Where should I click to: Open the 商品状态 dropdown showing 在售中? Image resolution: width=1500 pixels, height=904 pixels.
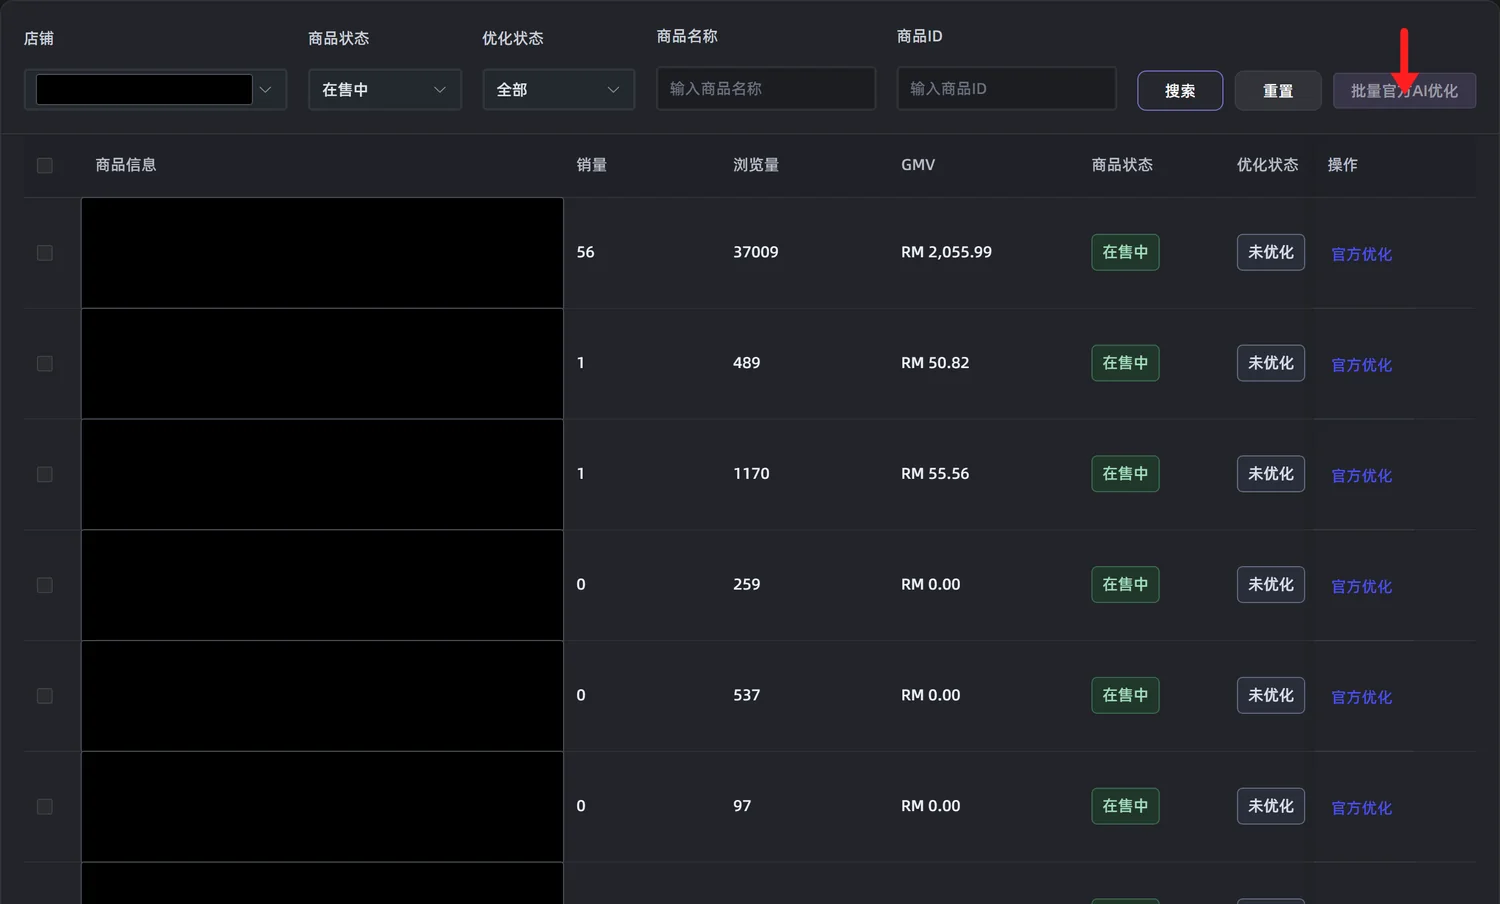pos(385,90)
